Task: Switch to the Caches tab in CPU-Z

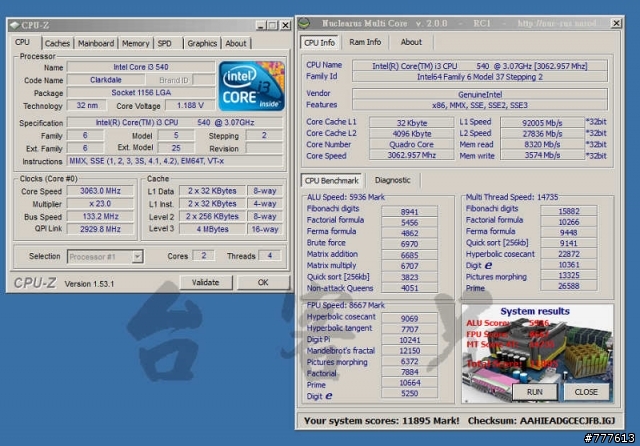Action: point(57,43)
